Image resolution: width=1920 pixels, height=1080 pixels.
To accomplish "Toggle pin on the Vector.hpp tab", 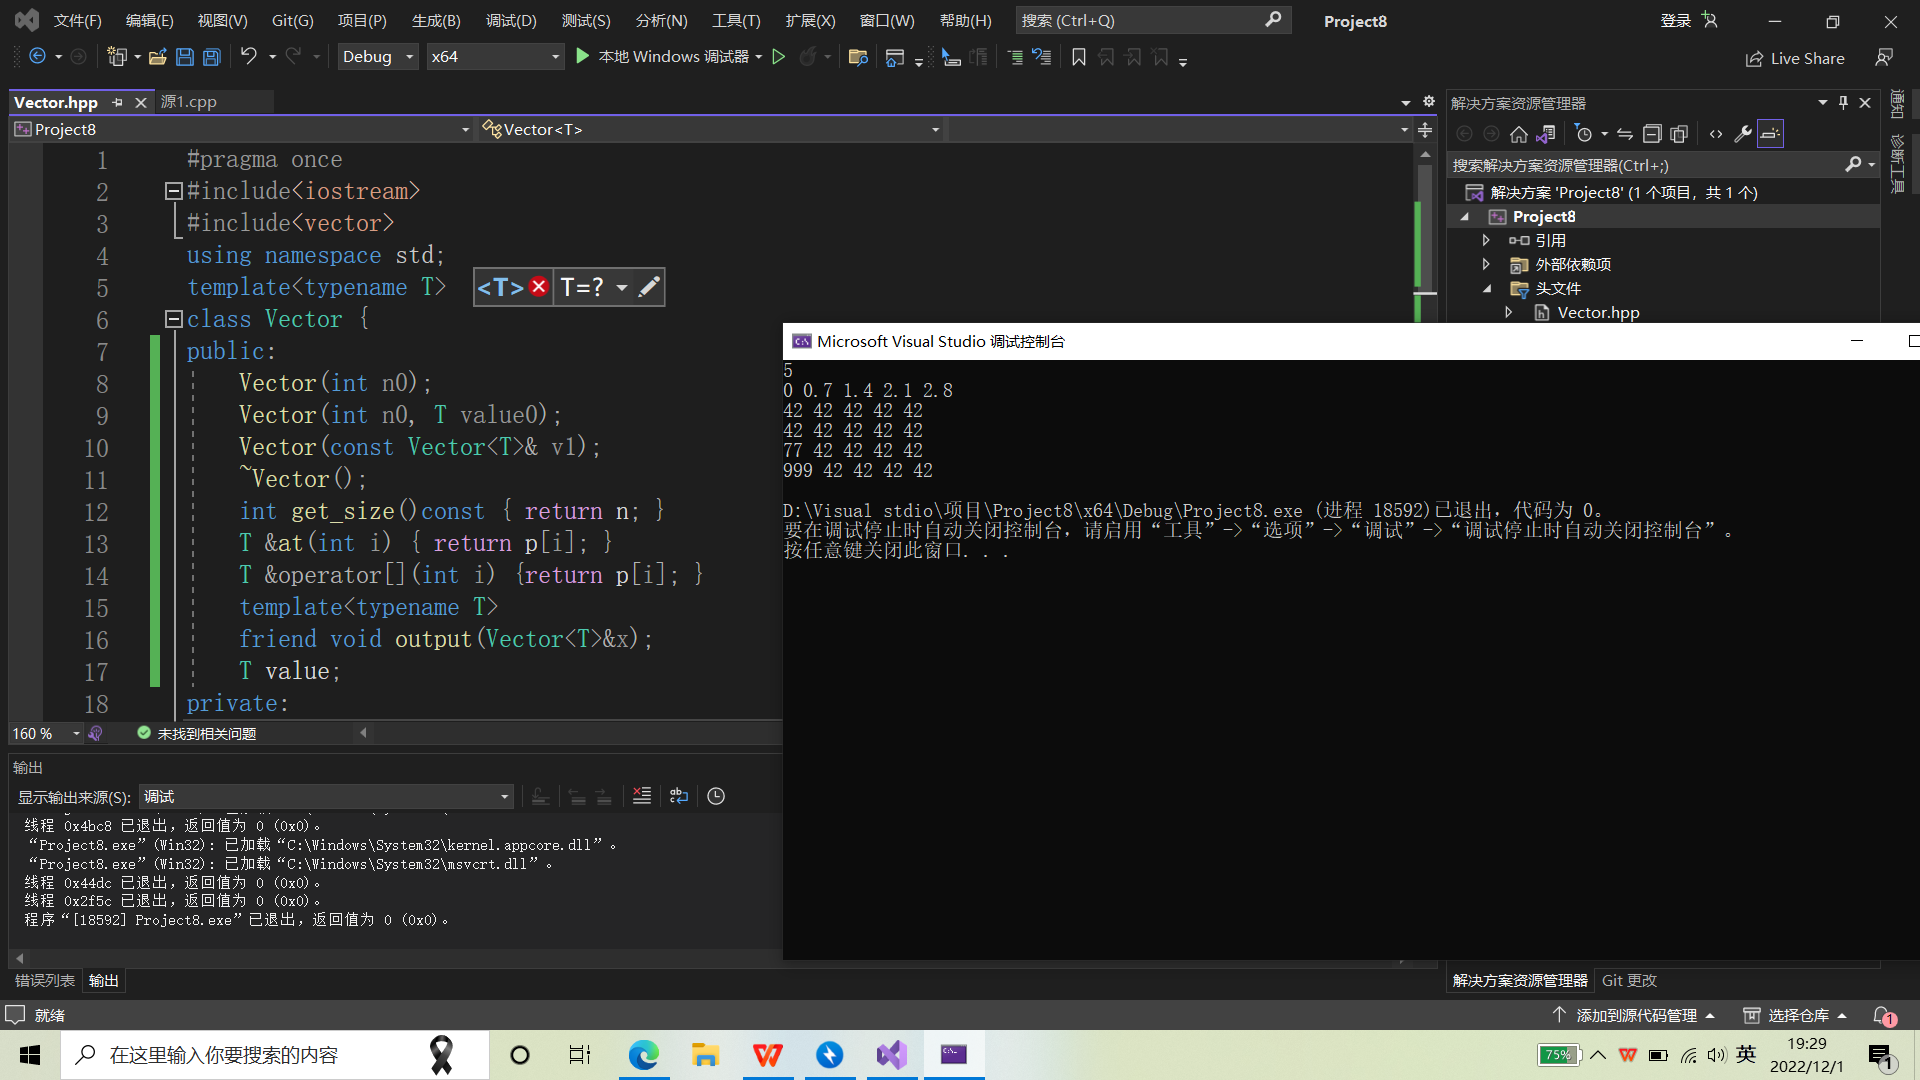I will click(x=118, y=102).
